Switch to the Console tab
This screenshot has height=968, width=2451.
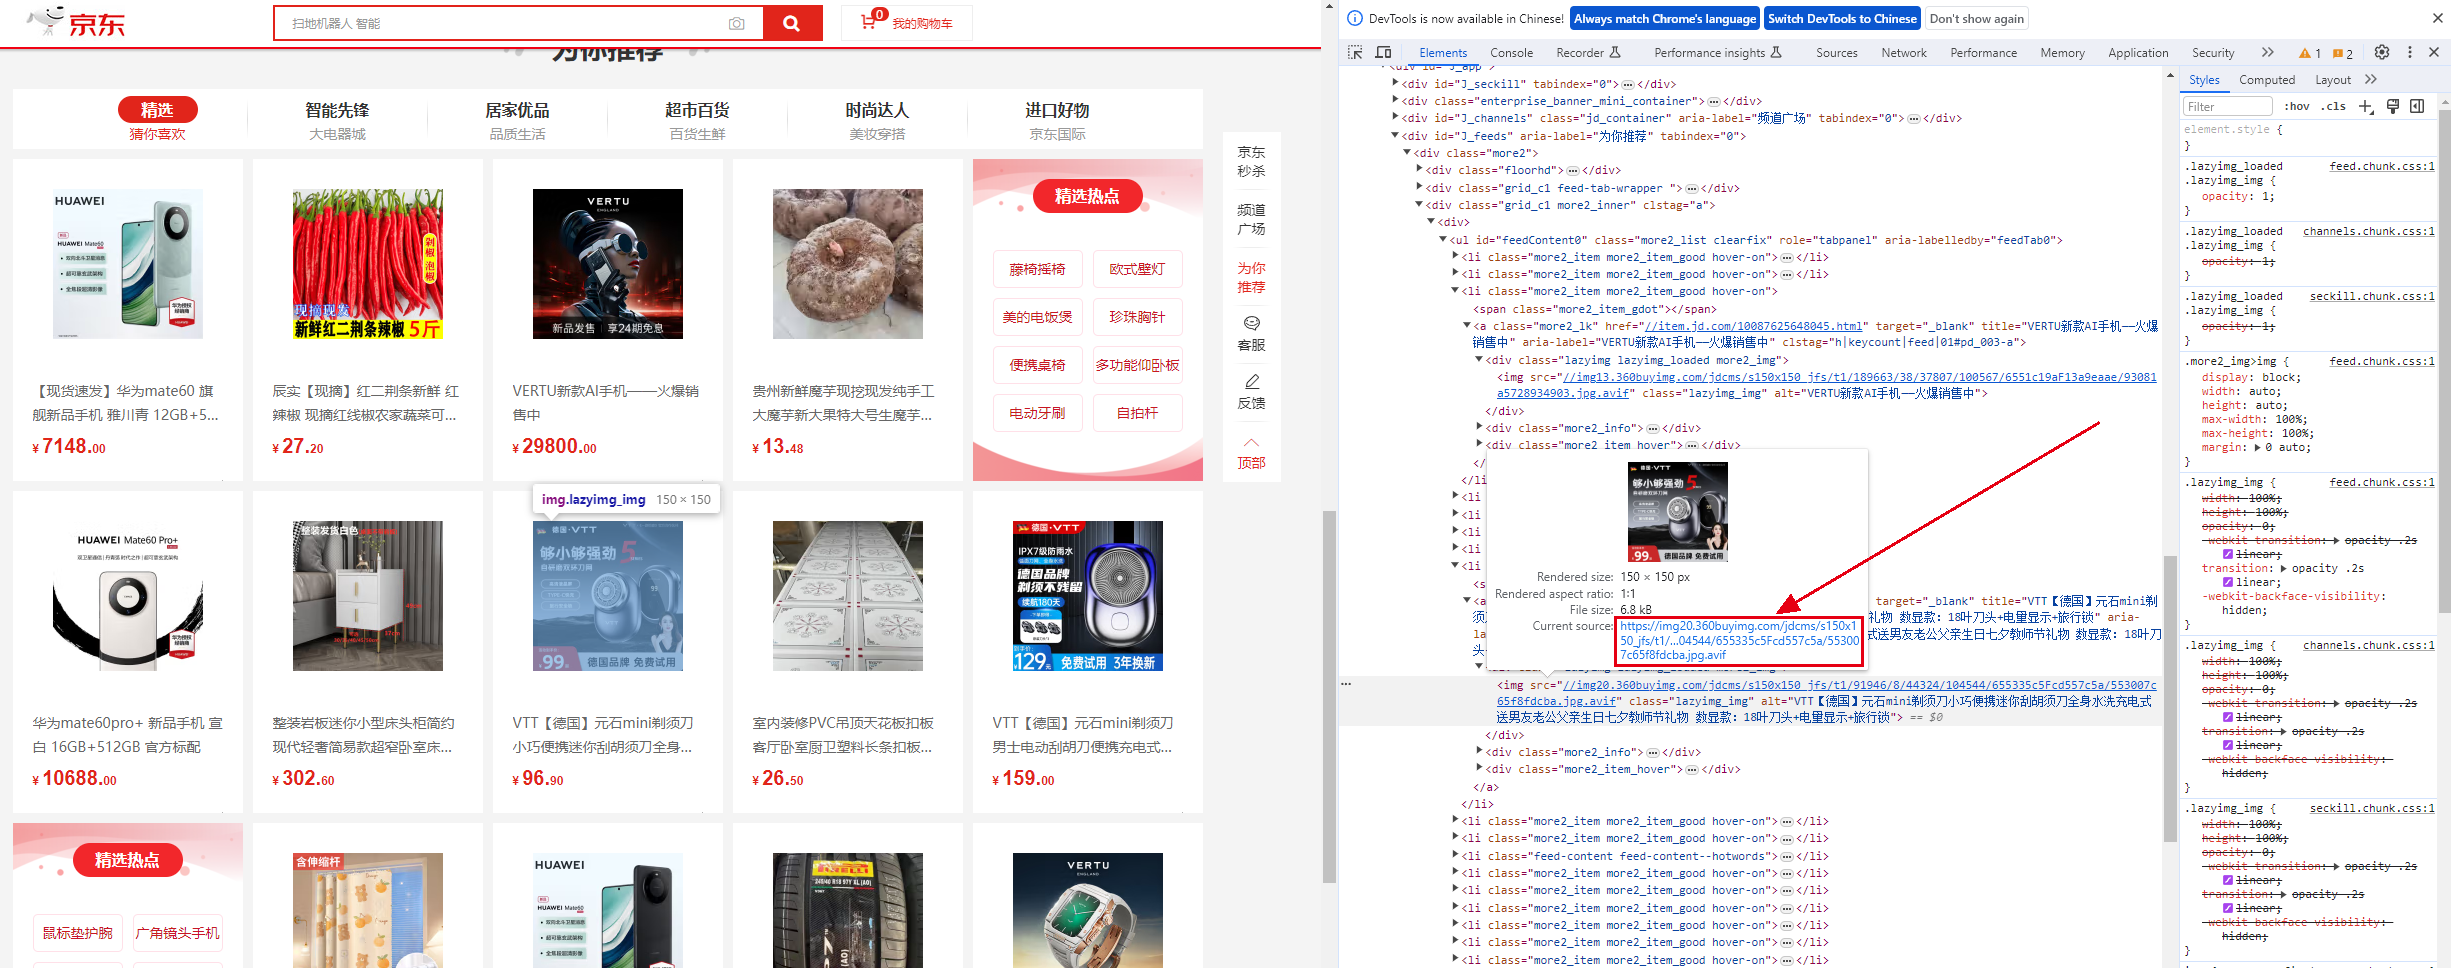tap(1511, 53)
